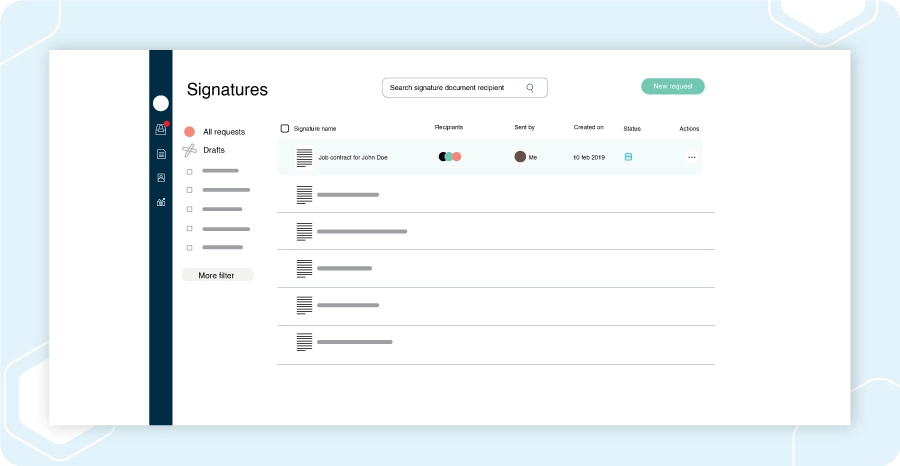The height and width of the screenshot is (466, 900).
Task: Click the Signature name column header
Action: (315, 129)
